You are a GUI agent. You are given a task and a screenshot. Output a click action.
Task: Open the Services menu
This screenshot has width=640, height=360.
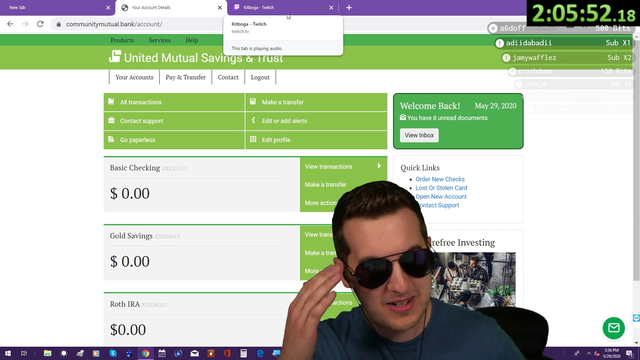tap(160, 40)
